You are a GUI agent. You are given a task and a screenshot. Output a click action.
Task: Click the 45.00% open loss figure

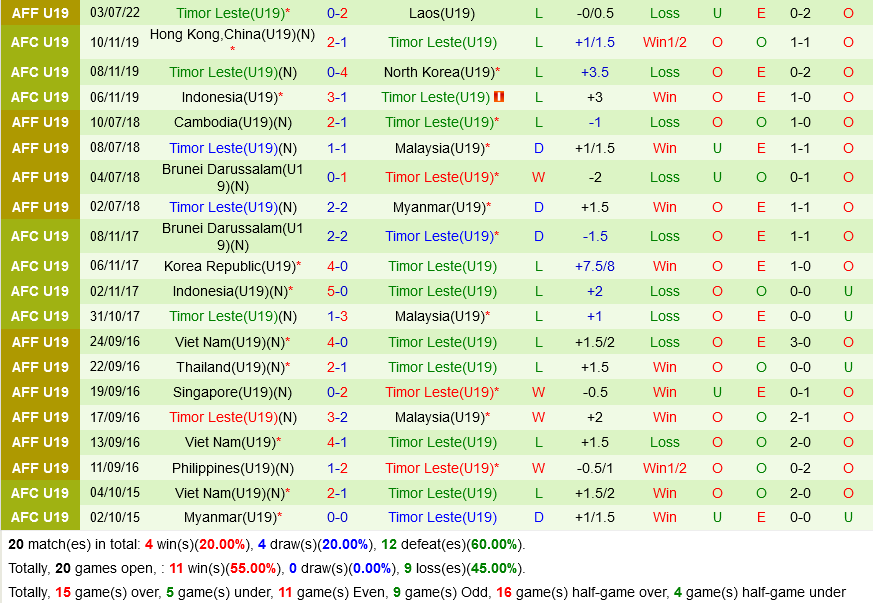(494, 568)
